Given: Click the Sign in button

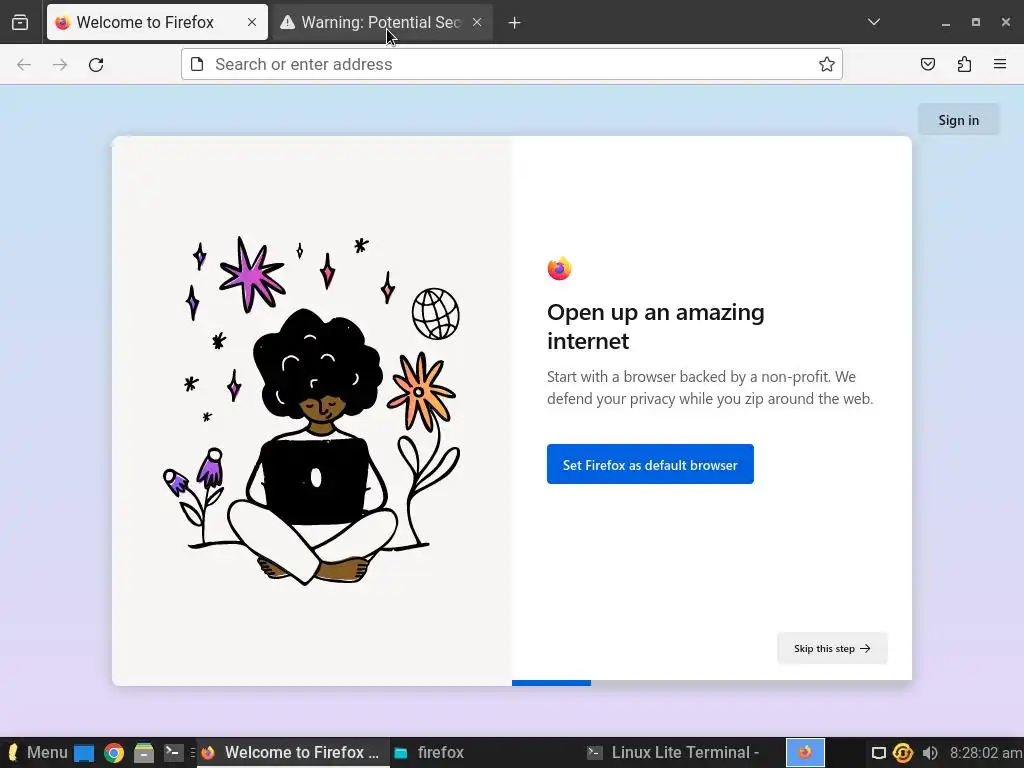Looking at the screenshot, I should coord(958,120).
